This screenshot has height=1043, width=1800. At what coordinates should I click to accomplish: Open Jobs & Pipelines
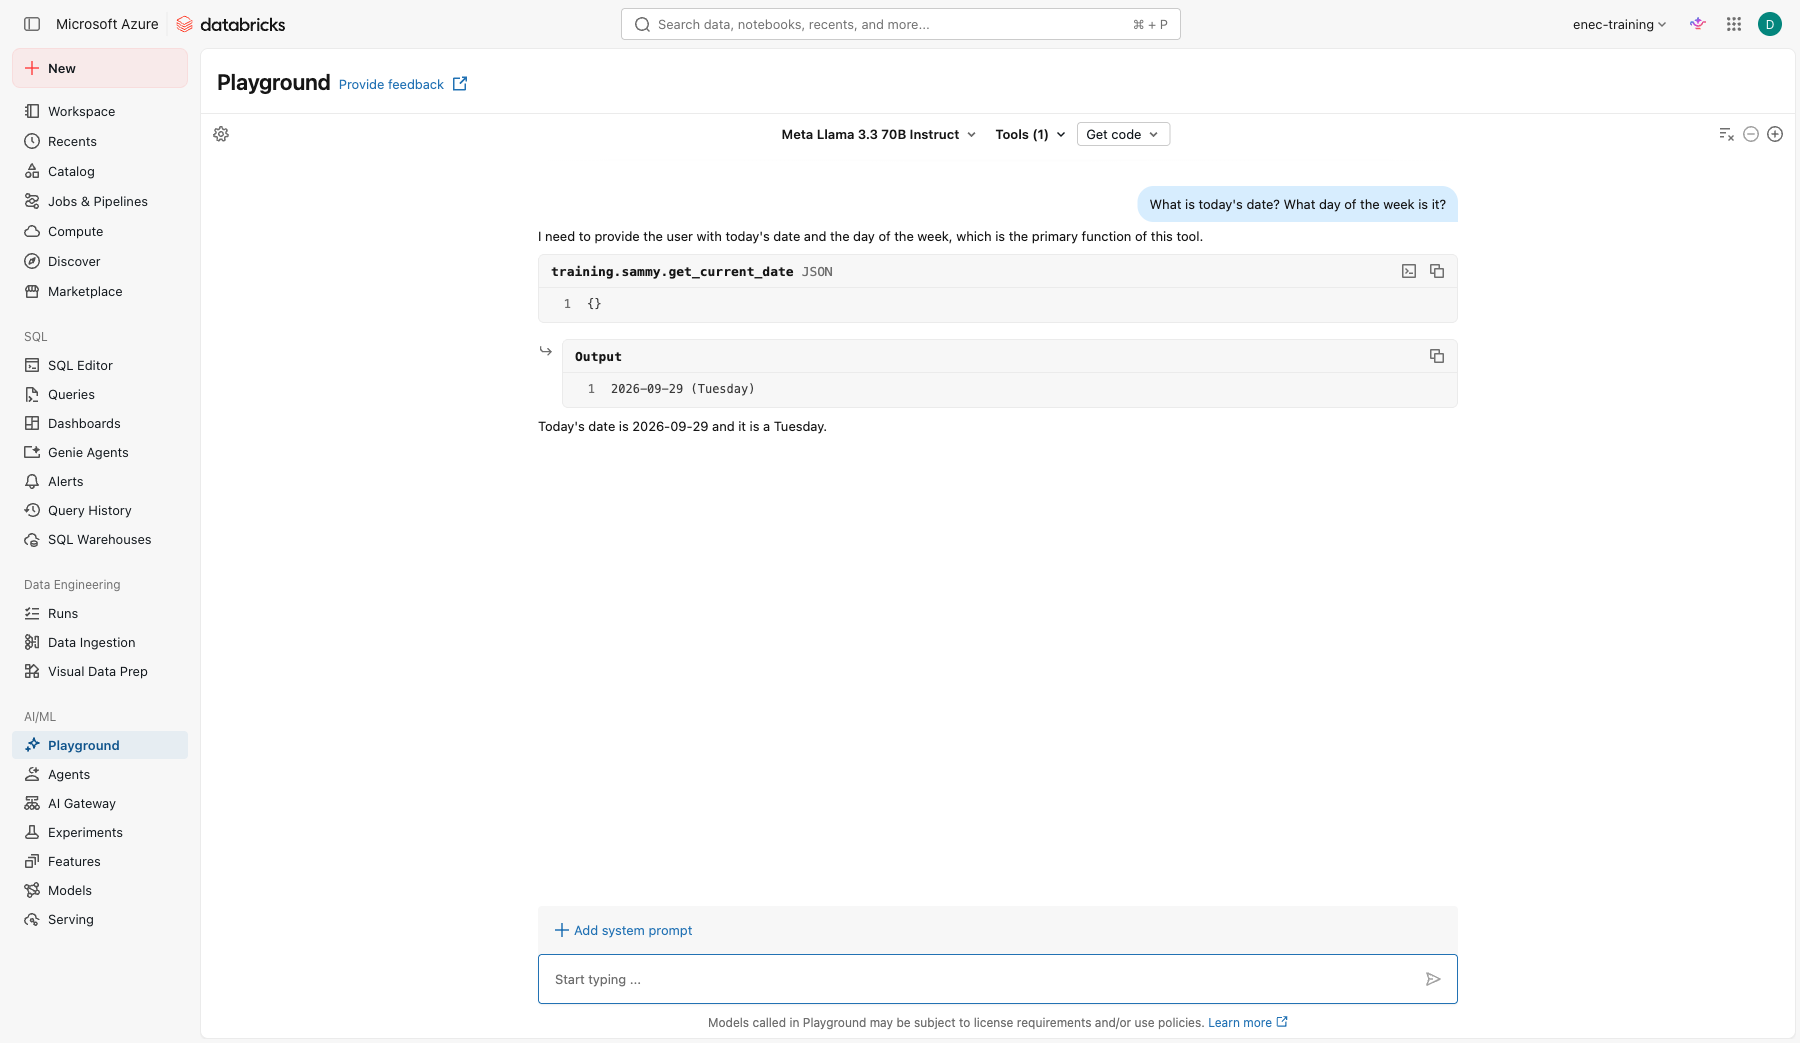(100, 201)
